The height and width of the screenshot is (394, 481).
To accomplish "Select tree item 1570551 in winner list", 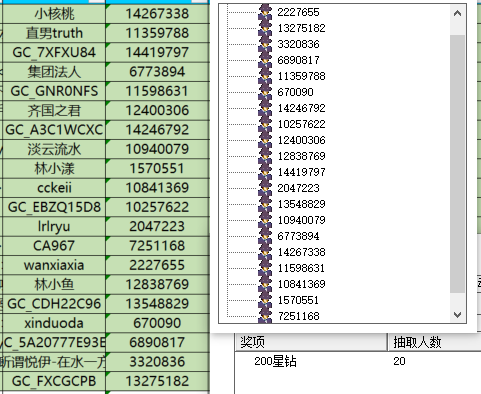I will click(x=298, y=300).
